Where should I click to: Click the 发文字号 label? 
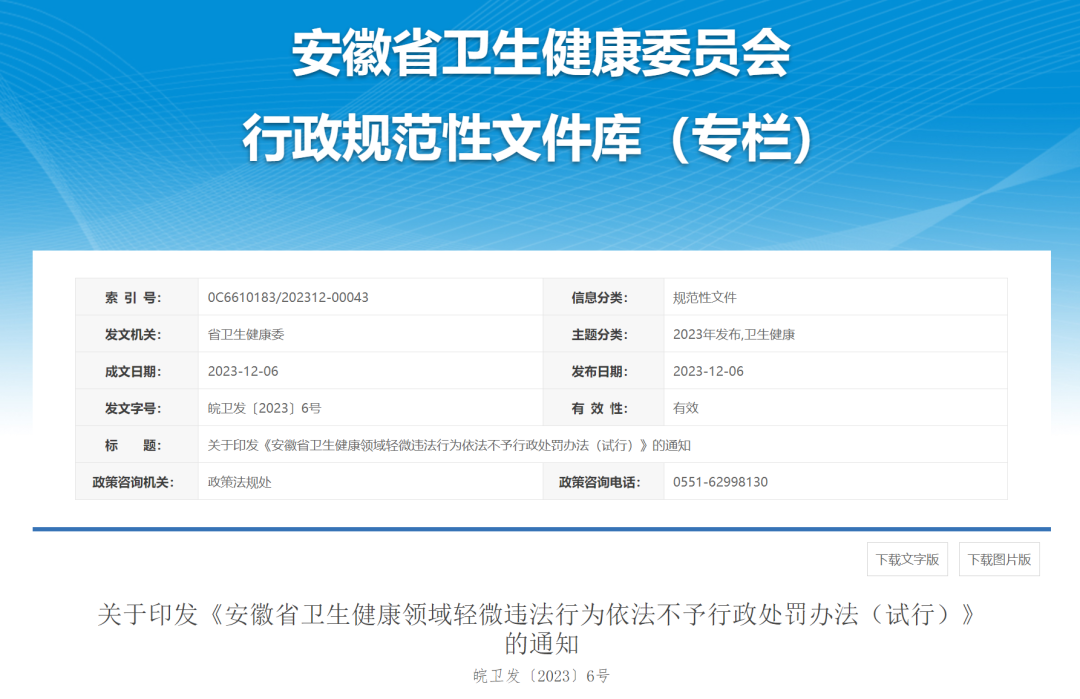tap(133, 408)
